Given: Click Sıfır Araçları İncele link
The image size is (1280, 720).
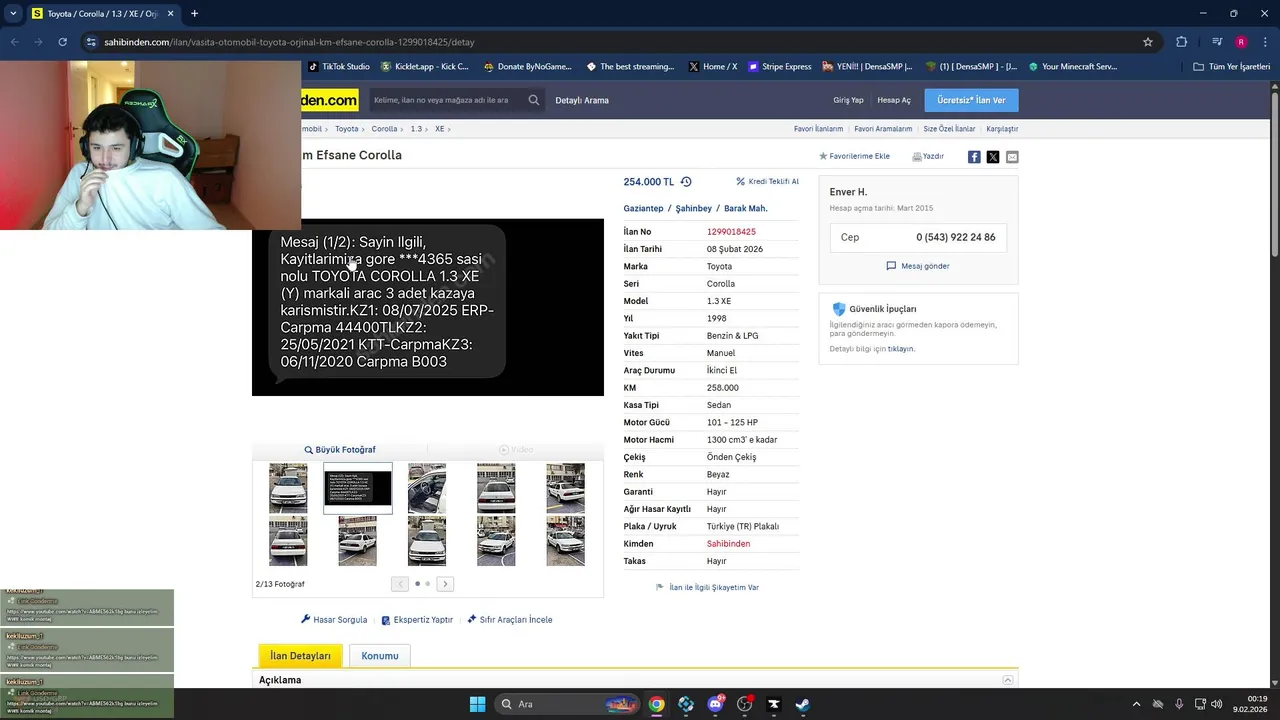Looking at the screenshot, I should pos(510,620).
